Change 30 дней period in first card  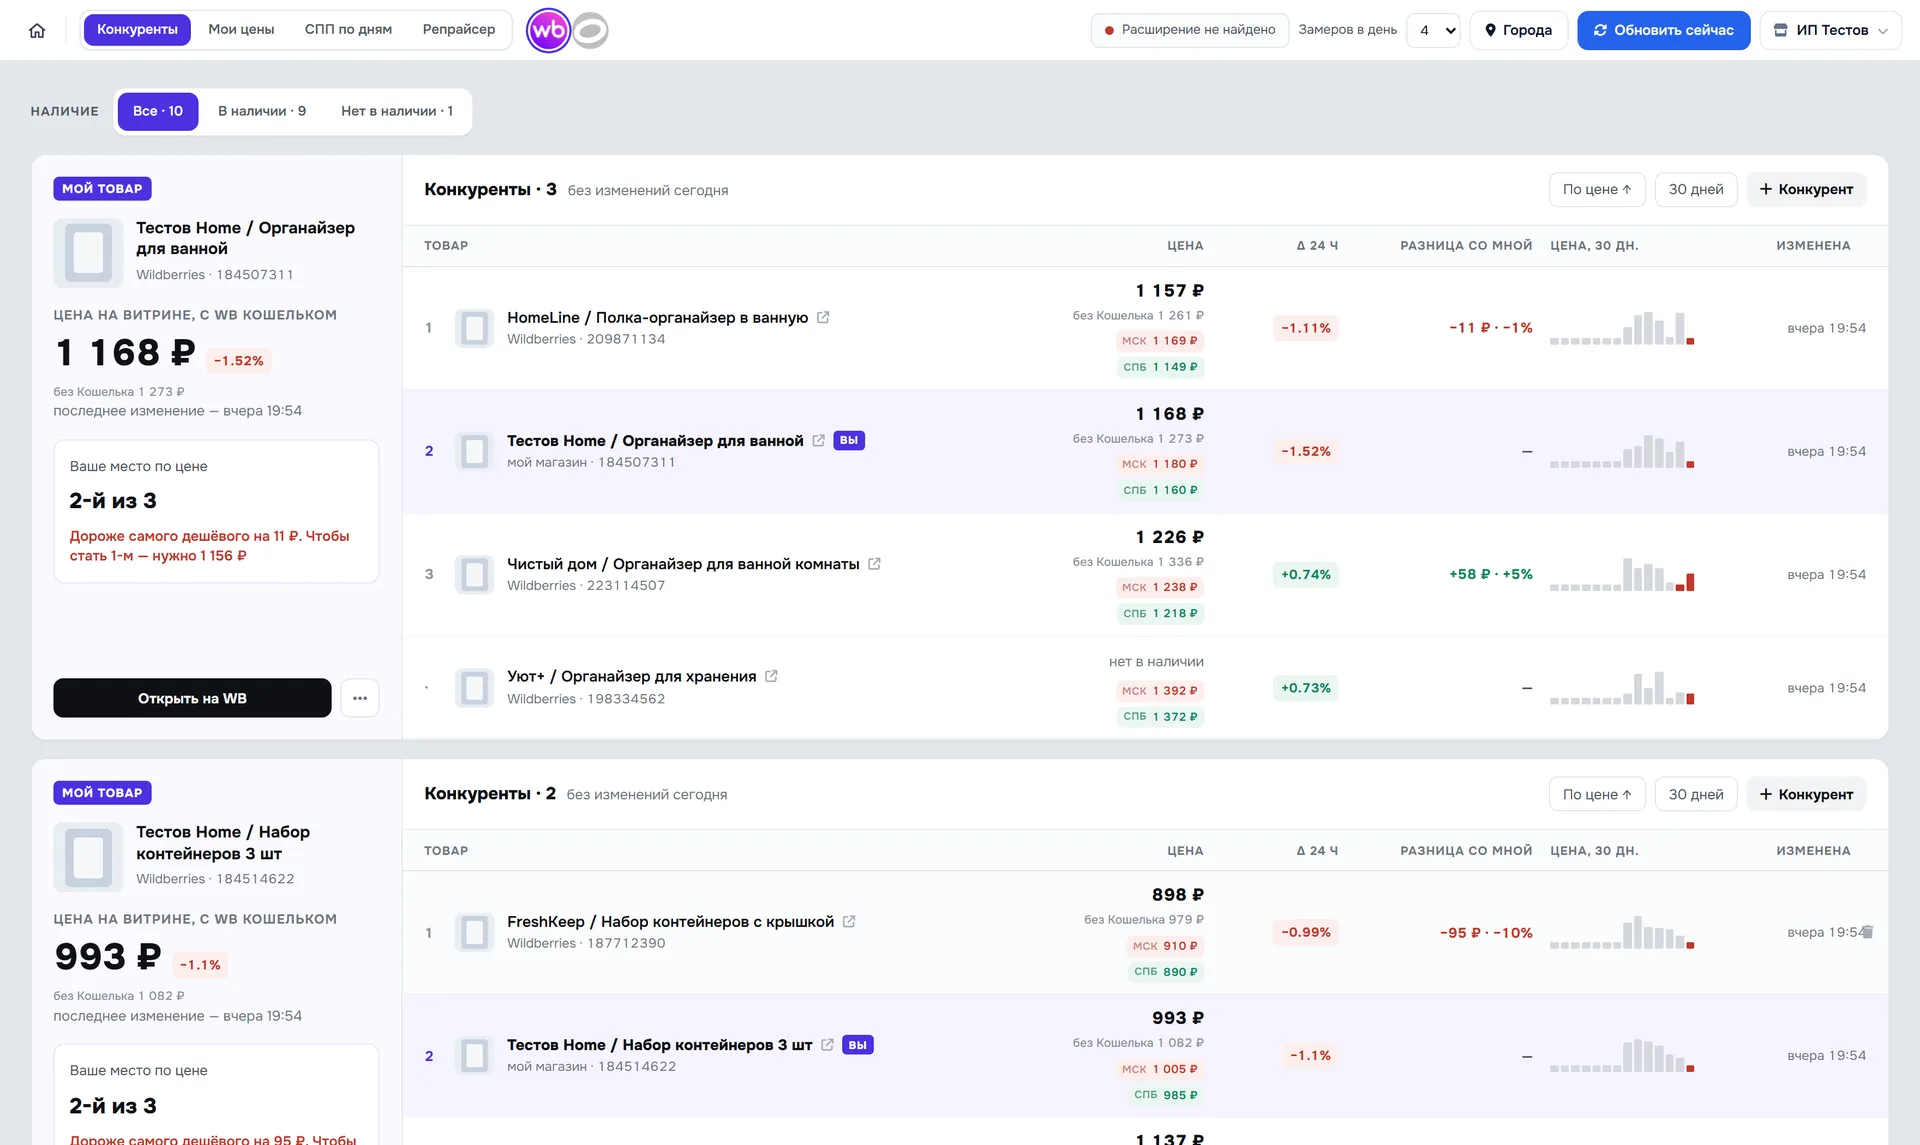[x=1696, y=189]
